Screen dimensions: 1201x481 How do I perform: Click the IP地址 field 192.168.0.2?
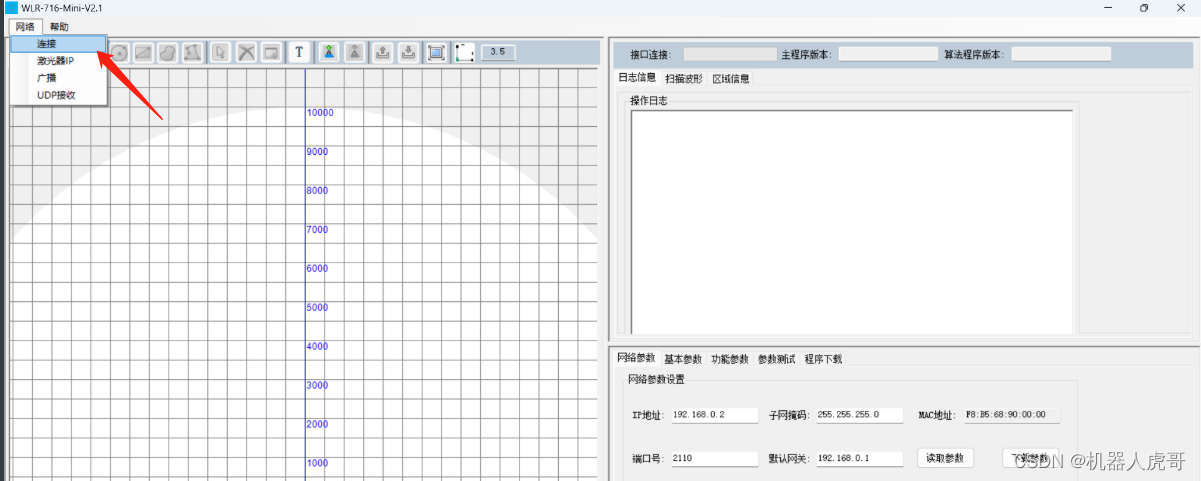click(714, 415)
